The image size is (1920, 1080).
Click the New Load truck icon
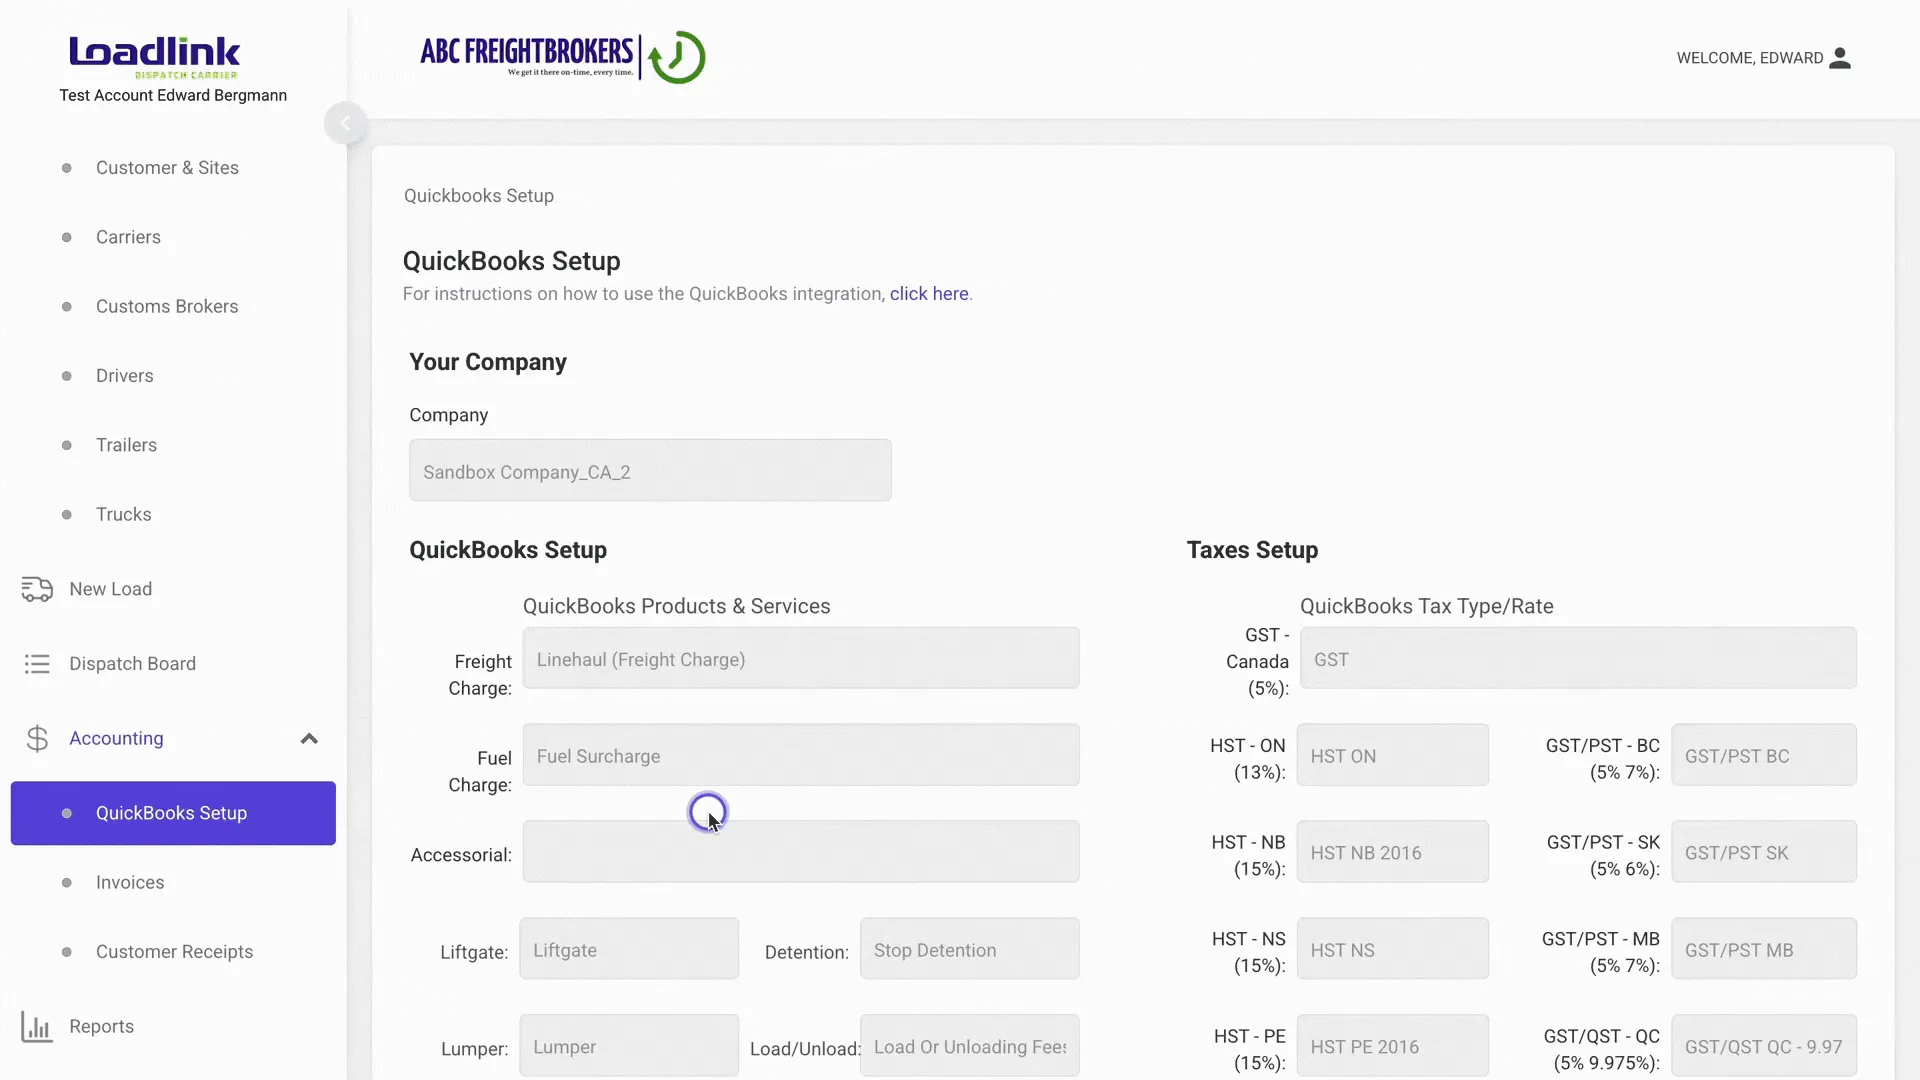37,589
